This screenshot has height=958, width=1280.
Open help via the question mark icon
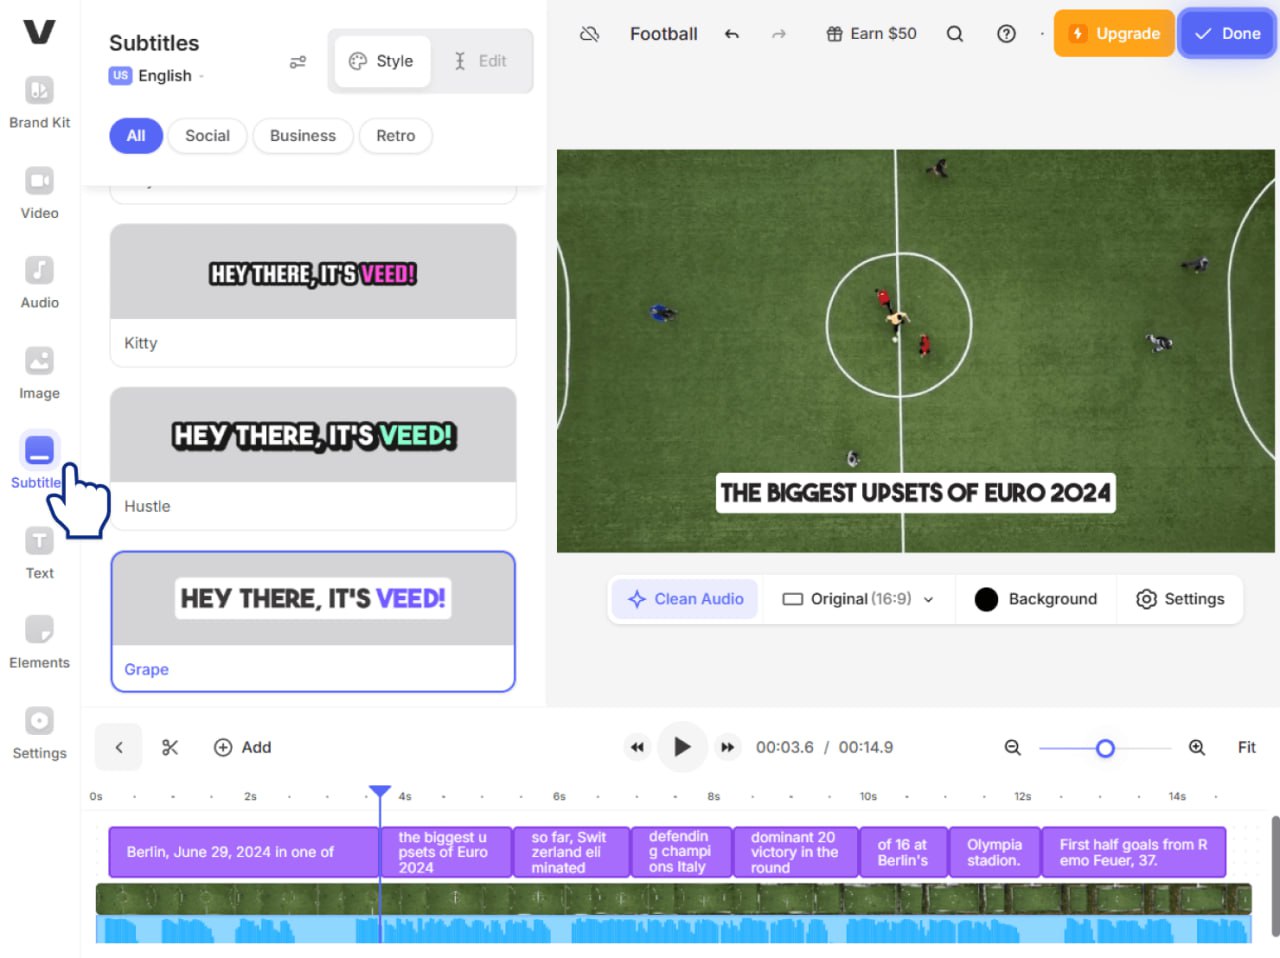1005,33
